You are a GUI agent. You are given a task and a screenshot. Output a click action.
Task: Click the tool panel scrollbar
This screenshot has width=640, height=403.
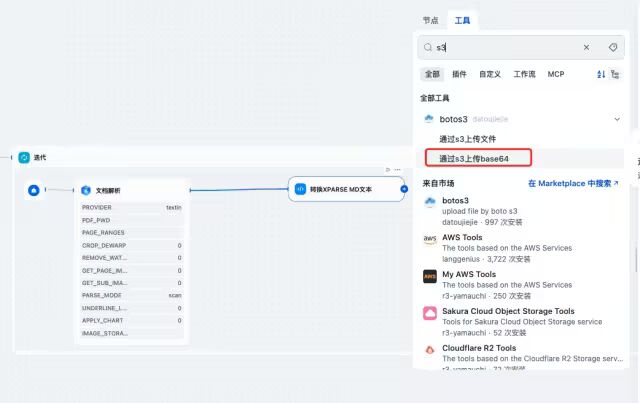tap(636, 259)
